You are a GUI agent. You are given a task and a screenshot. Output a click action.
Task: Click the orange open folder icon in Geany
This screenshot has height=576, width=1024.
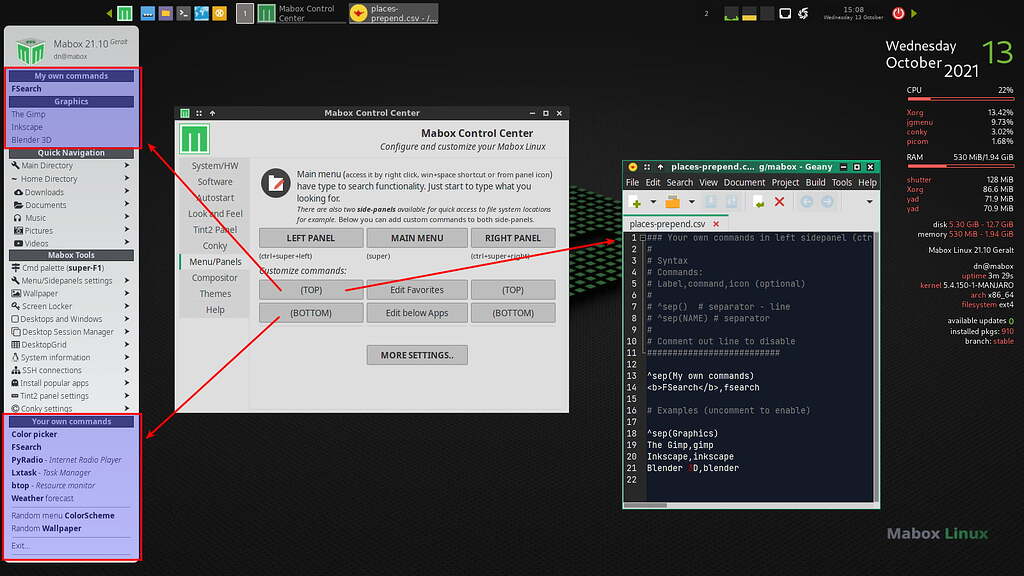[674, 202]
